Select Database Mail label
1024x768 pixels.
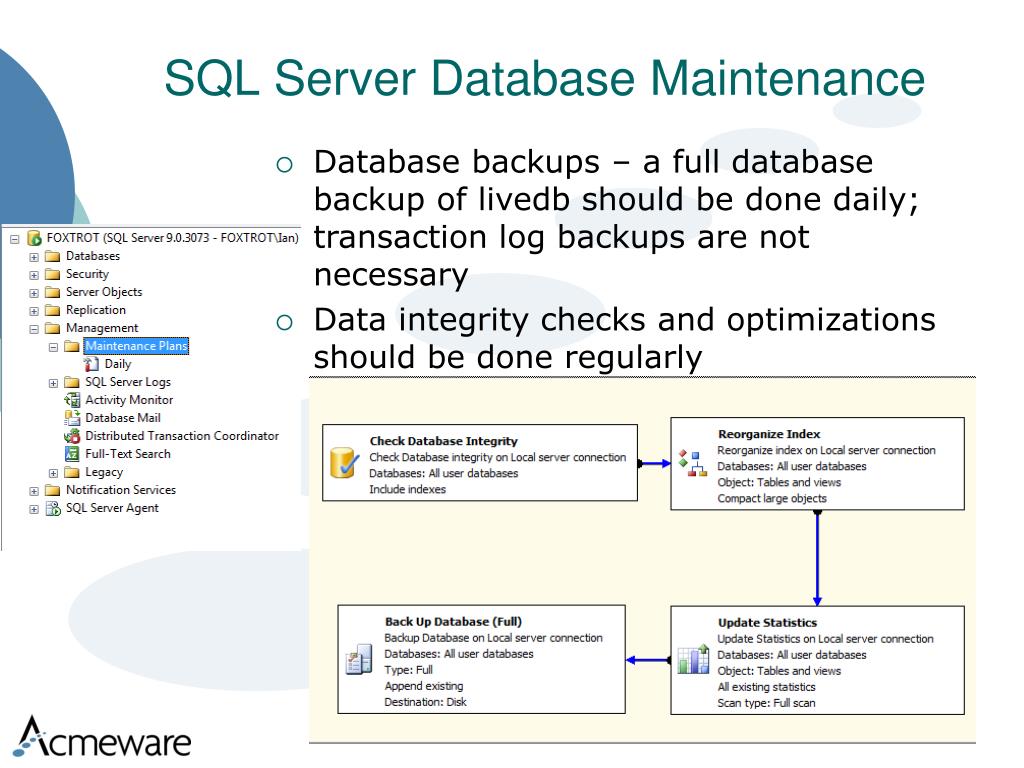point(123,418)
